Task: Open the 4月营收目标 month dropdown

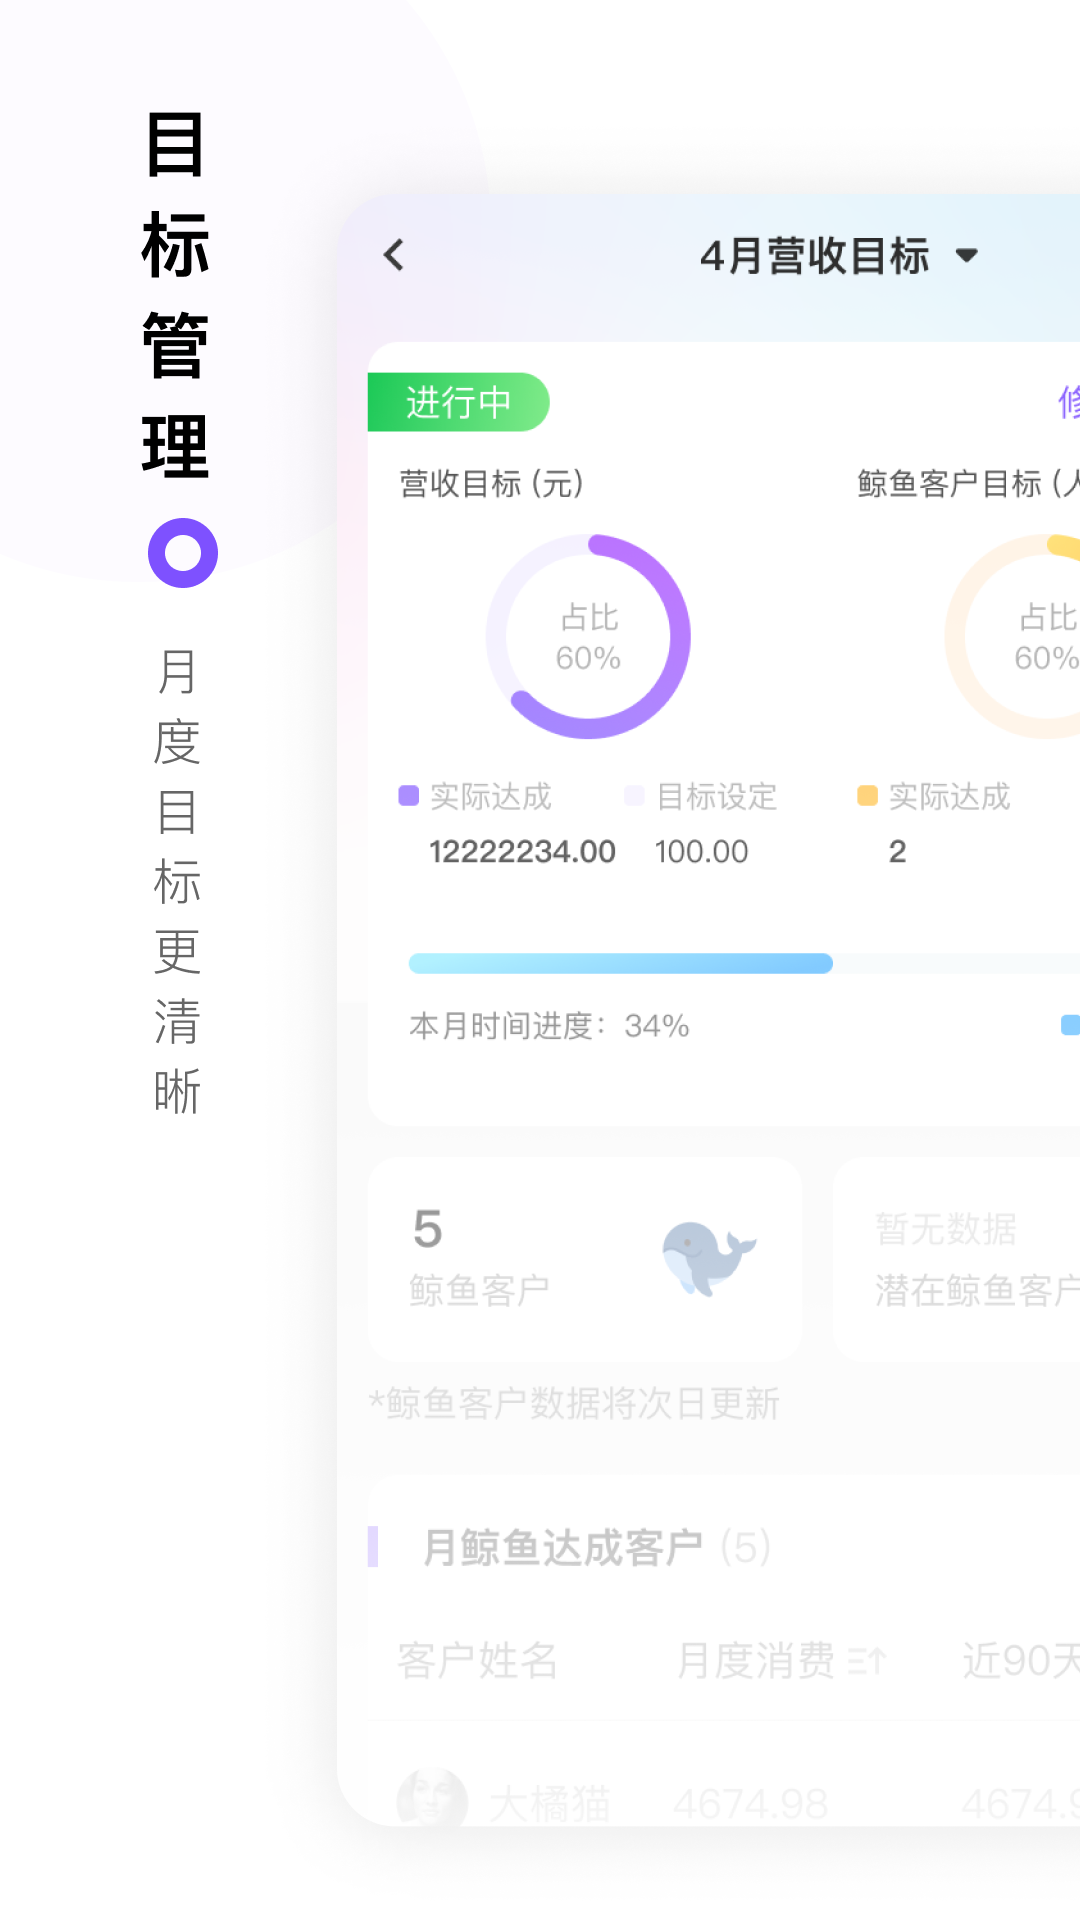Action: click(815, 256)
